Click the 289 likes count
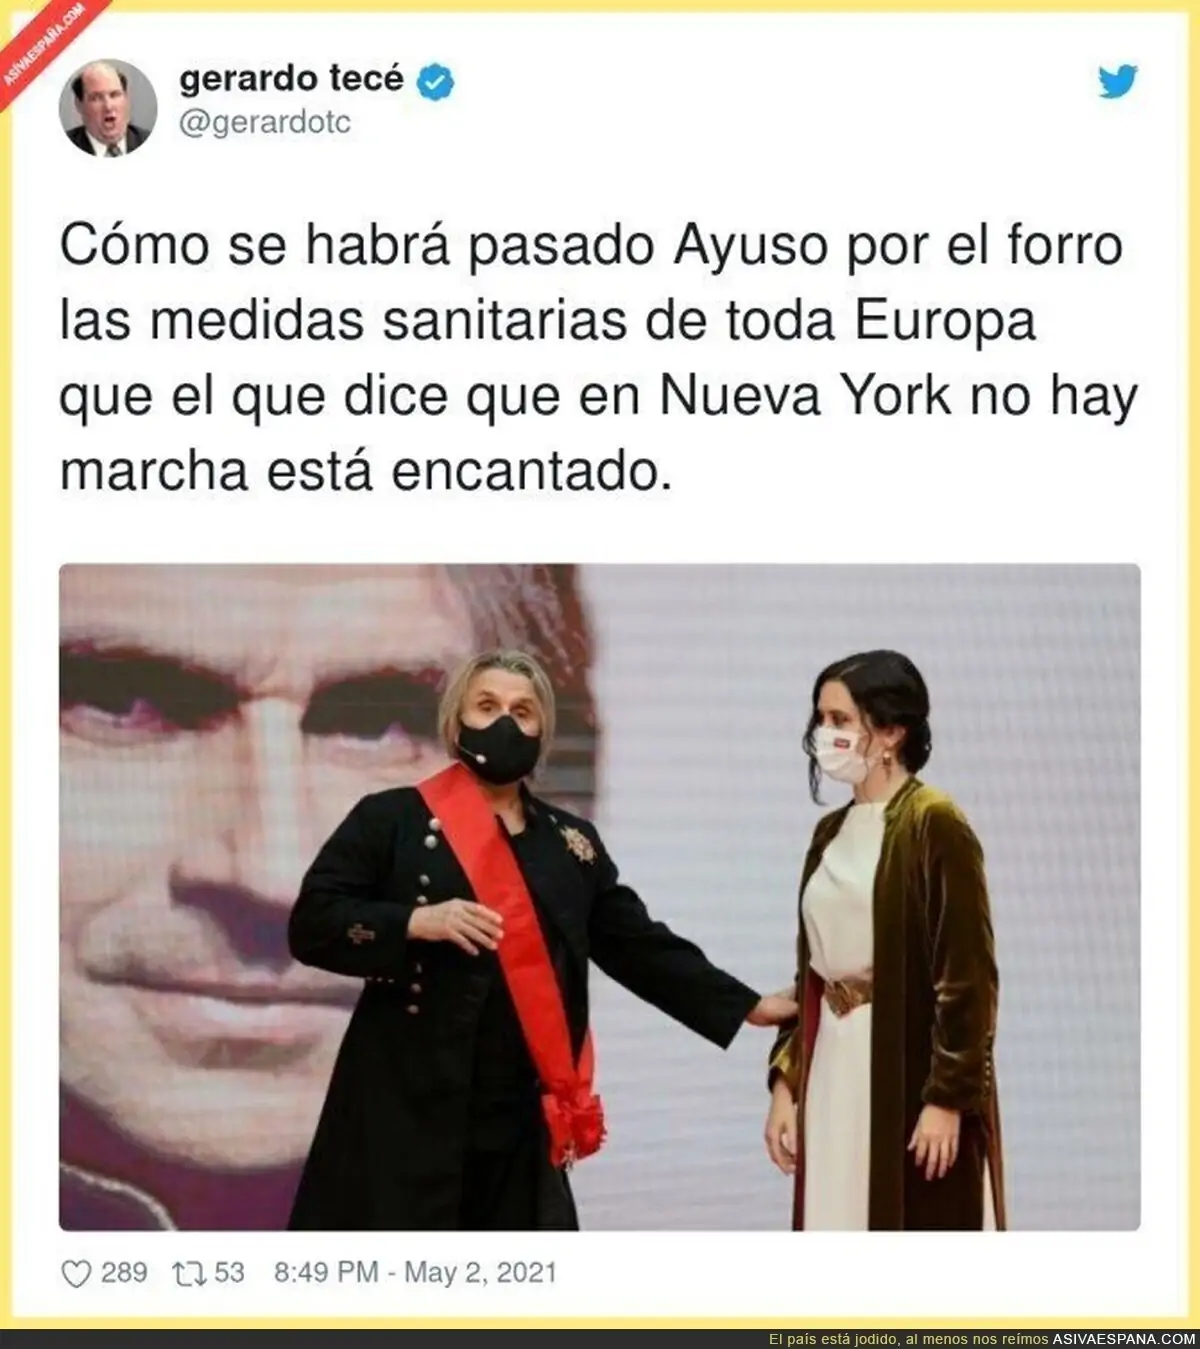Viewport: 1200px width, 1349px height. (124, 1273)
